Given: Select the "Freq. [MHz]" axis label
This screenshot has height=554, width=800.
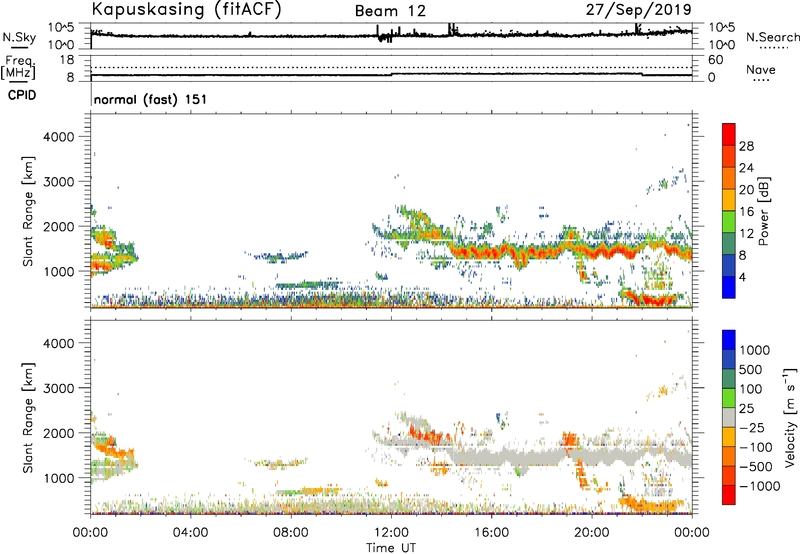Looking at the screenshot, I should (18, 67).
